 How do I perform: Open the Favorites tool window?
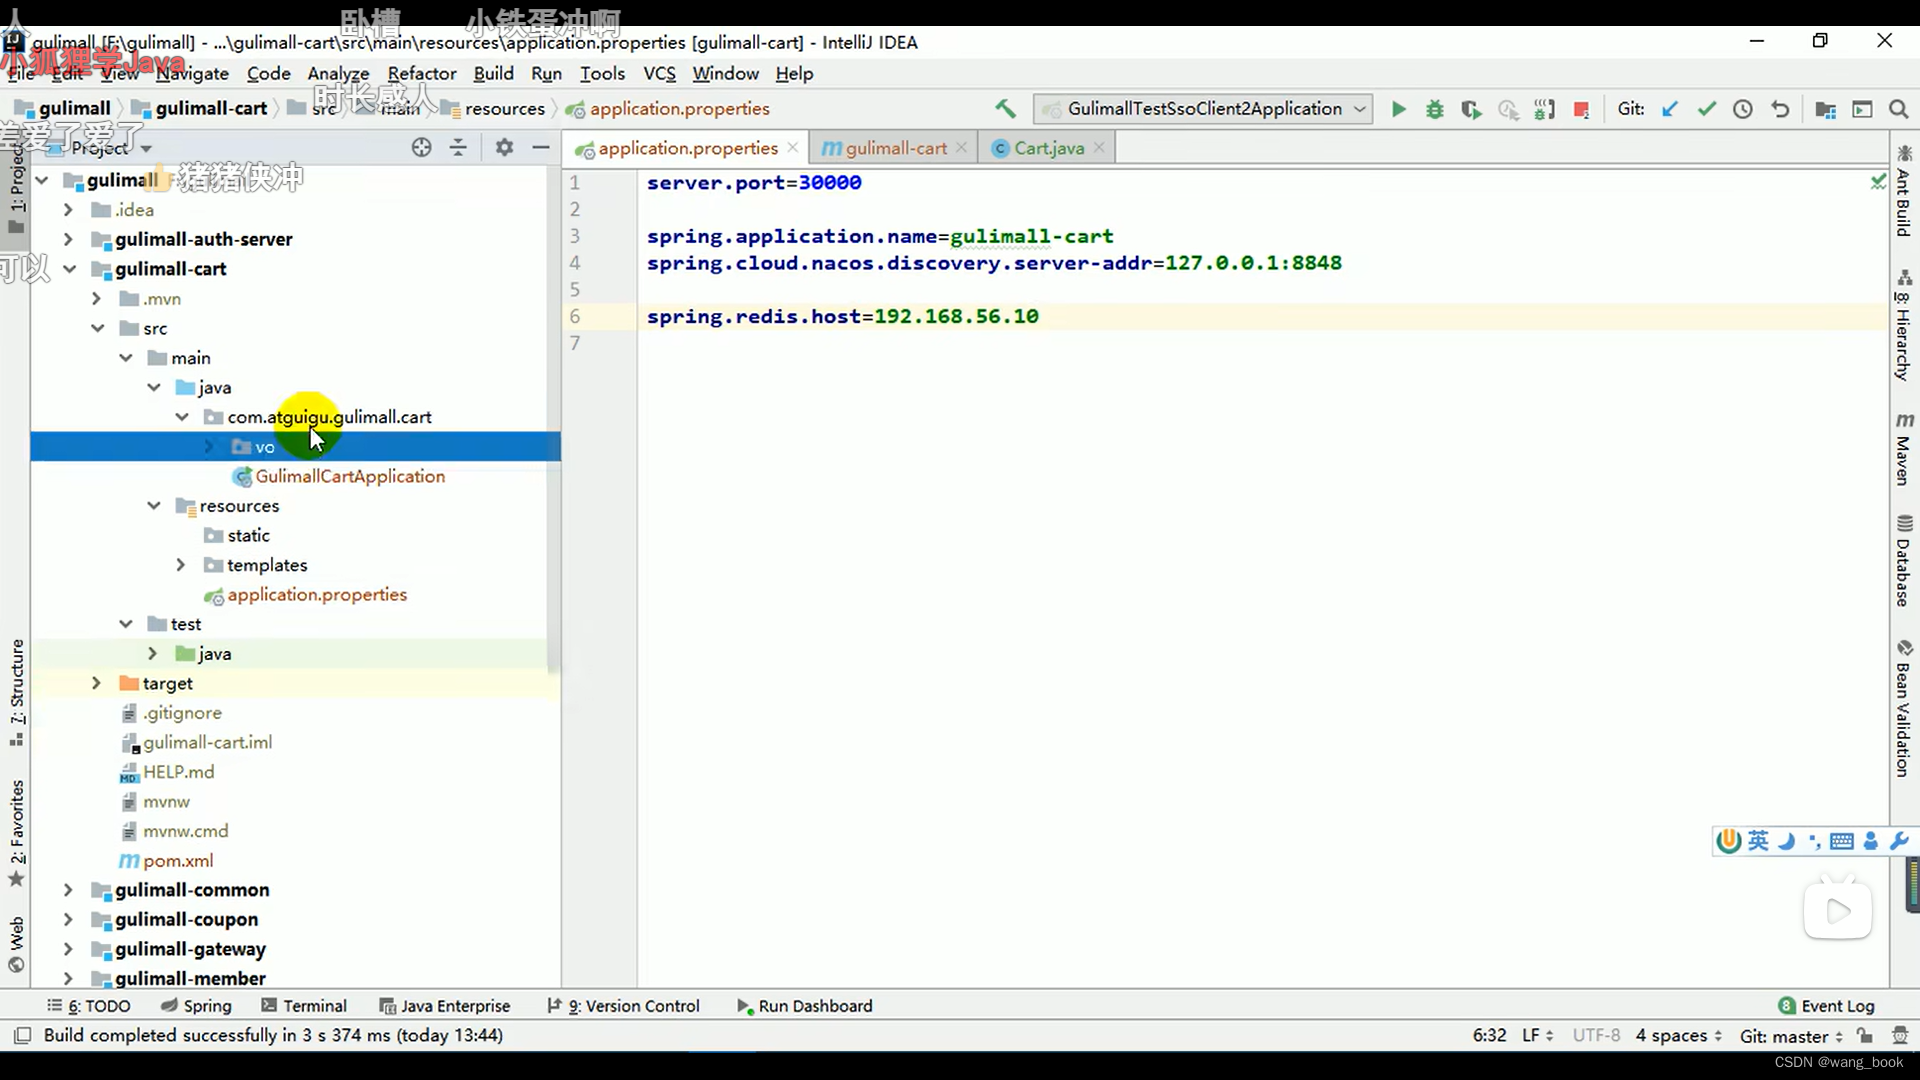[x=17, y=833]
